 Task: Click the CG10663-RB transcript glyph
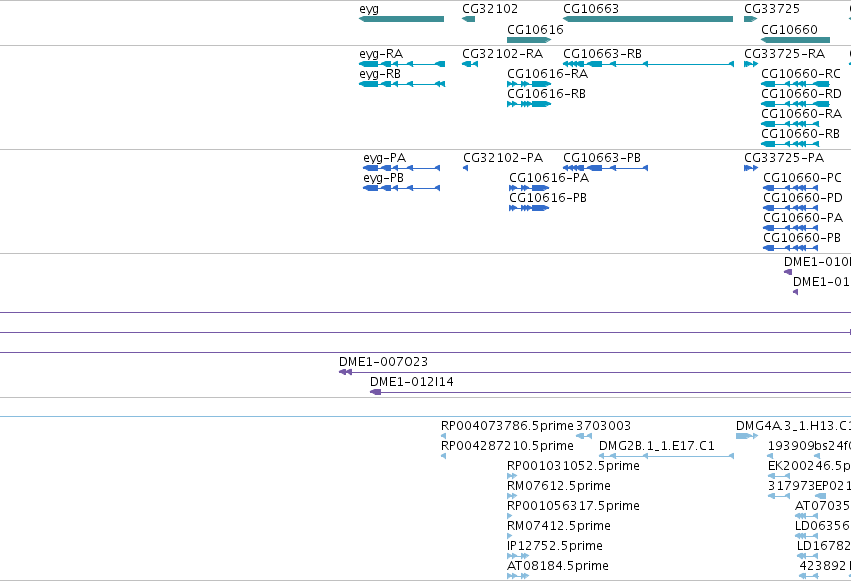point(649,64)
